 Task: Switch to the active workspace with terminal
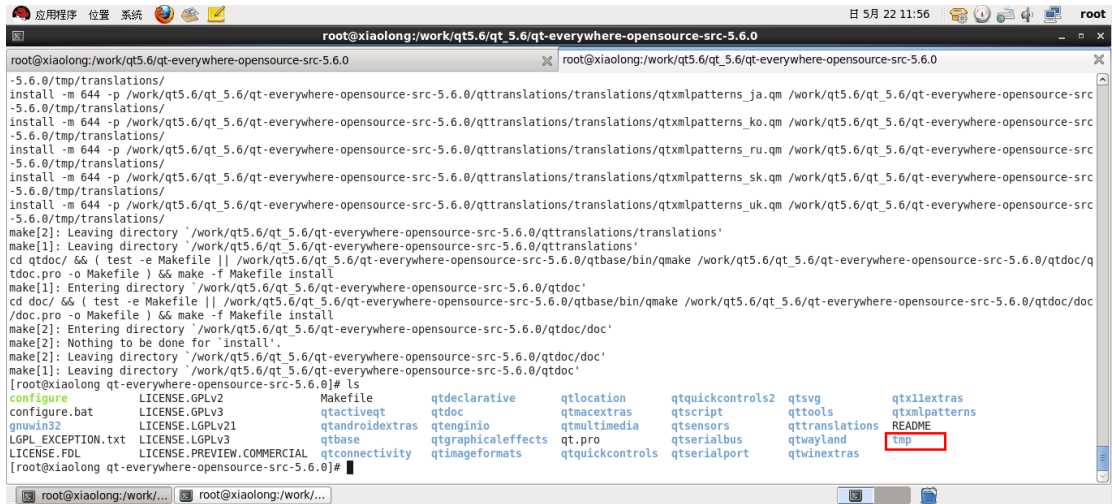pos(856,495)
